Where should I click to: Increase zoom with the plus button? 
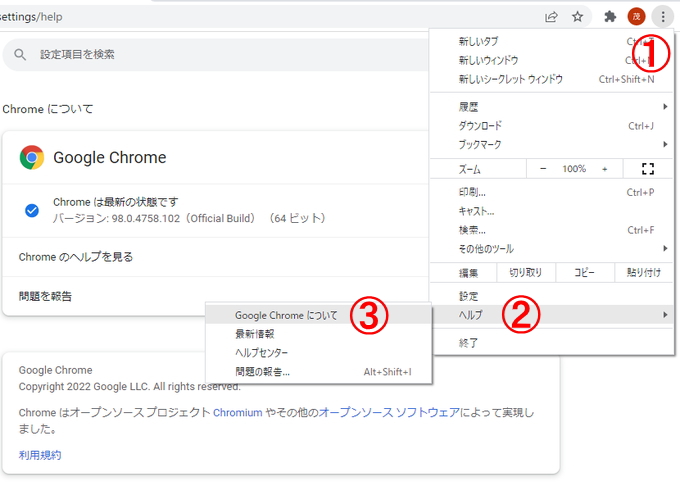coord(605,169)
